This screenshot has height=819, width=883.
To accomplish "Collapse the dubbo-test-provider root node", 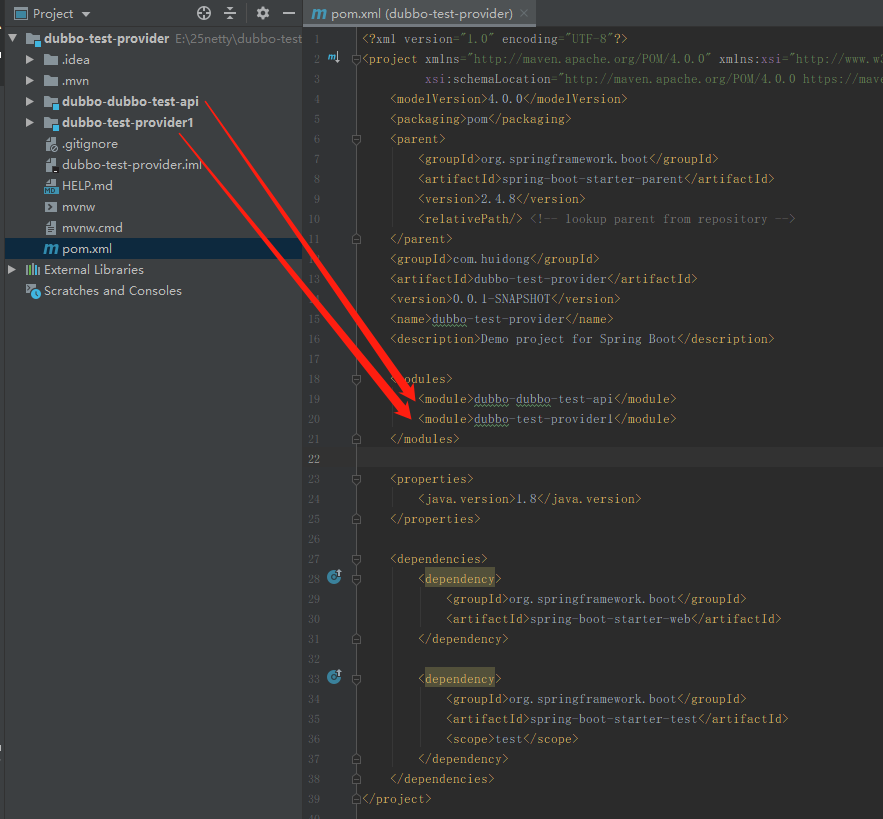I will pyautogui.click(x=13, y=38).
